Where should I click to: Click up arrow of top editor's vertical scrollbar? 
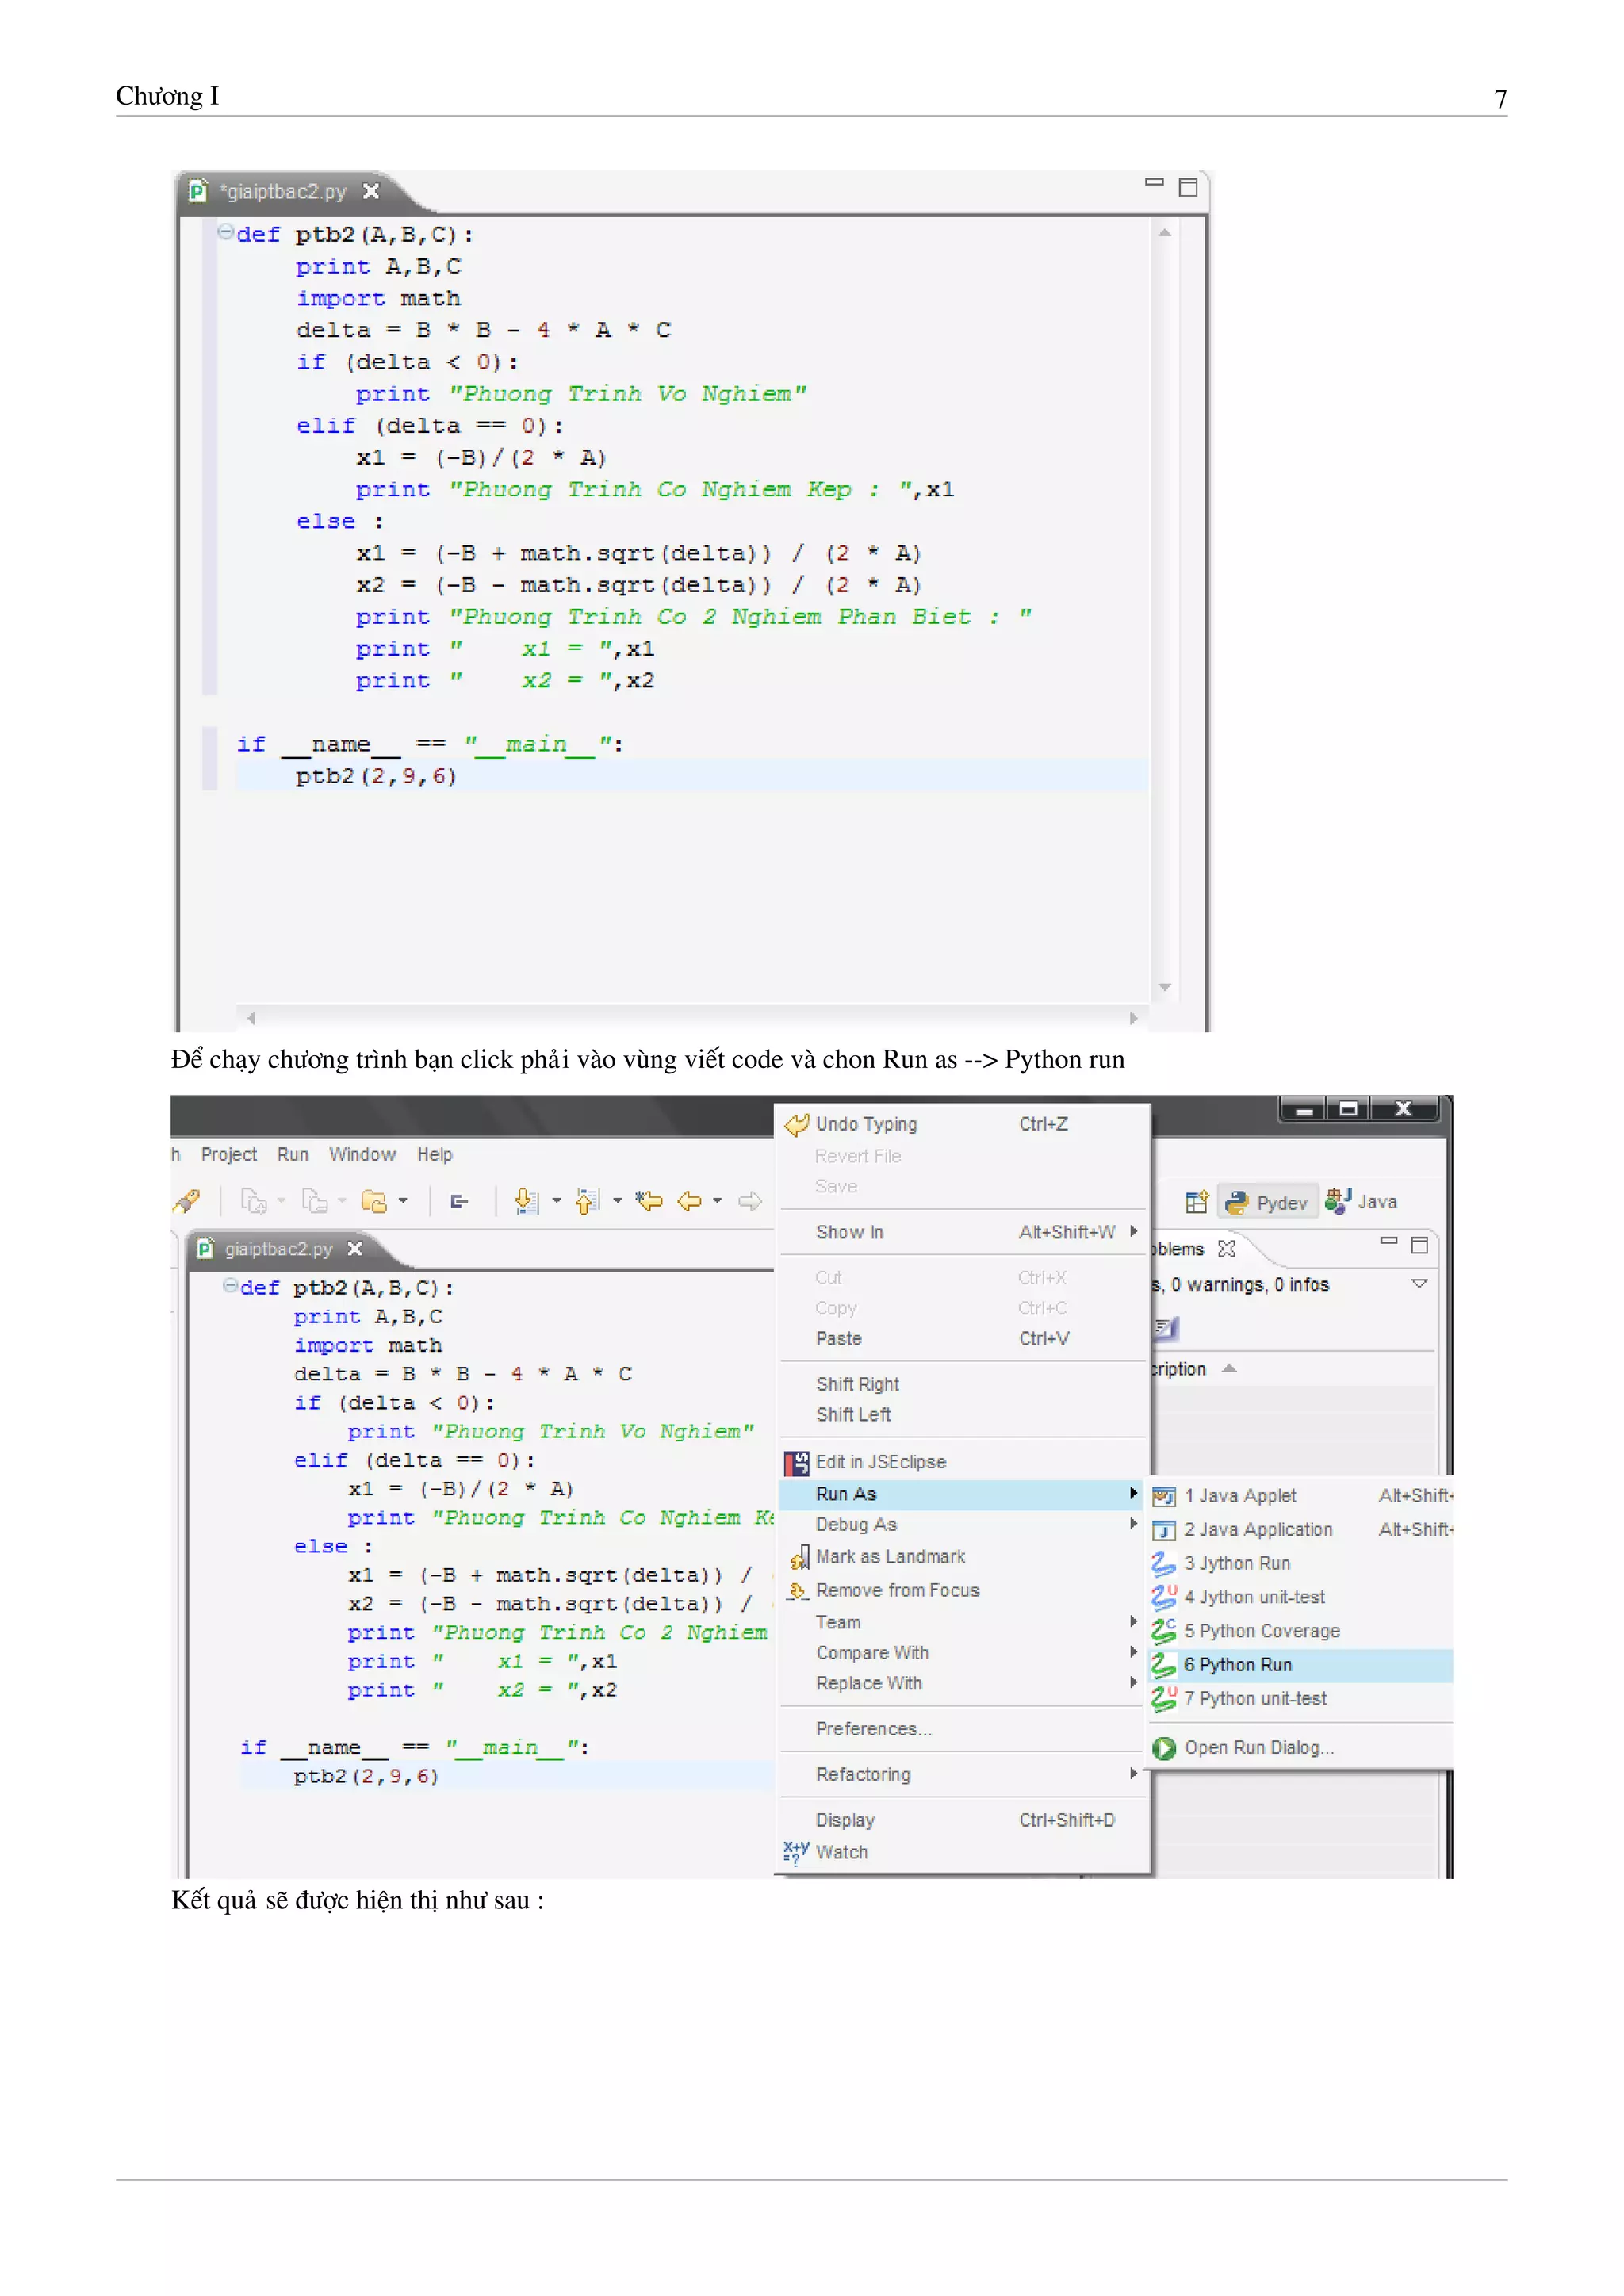pos(1164,233)
